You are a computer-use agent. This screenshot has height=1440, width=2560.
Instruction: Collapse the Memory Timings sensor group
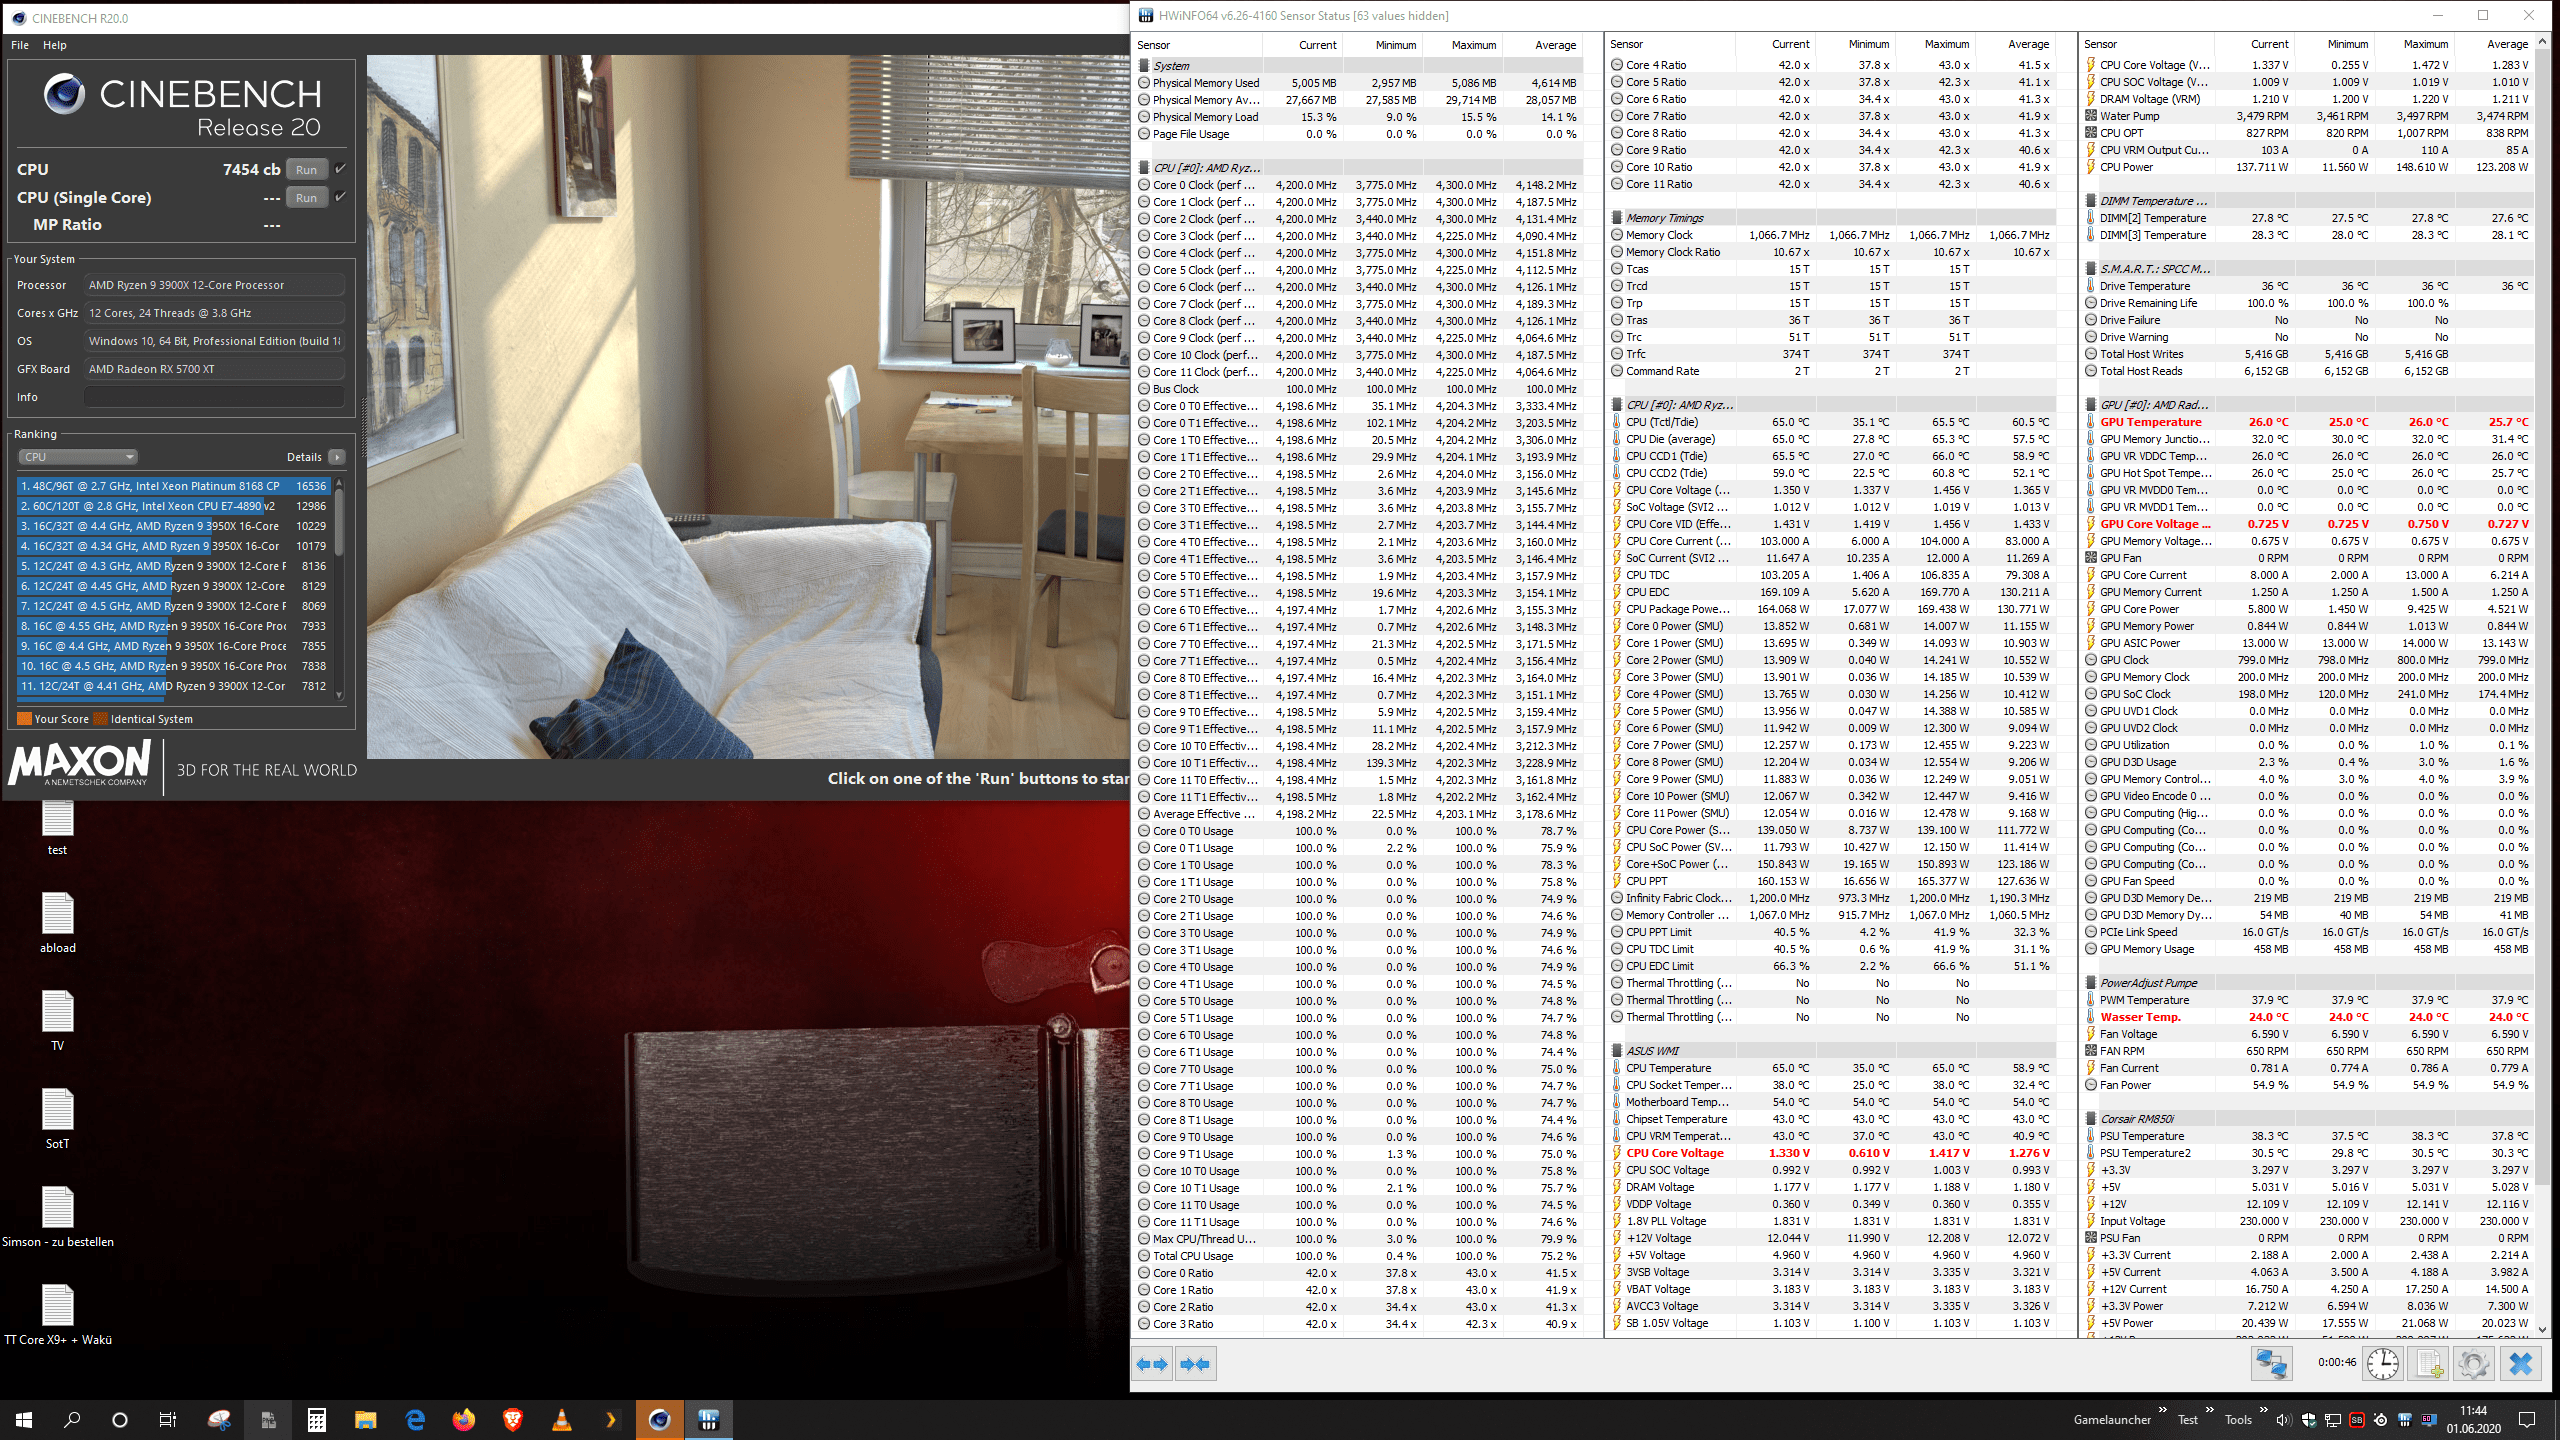point(1832,218)
